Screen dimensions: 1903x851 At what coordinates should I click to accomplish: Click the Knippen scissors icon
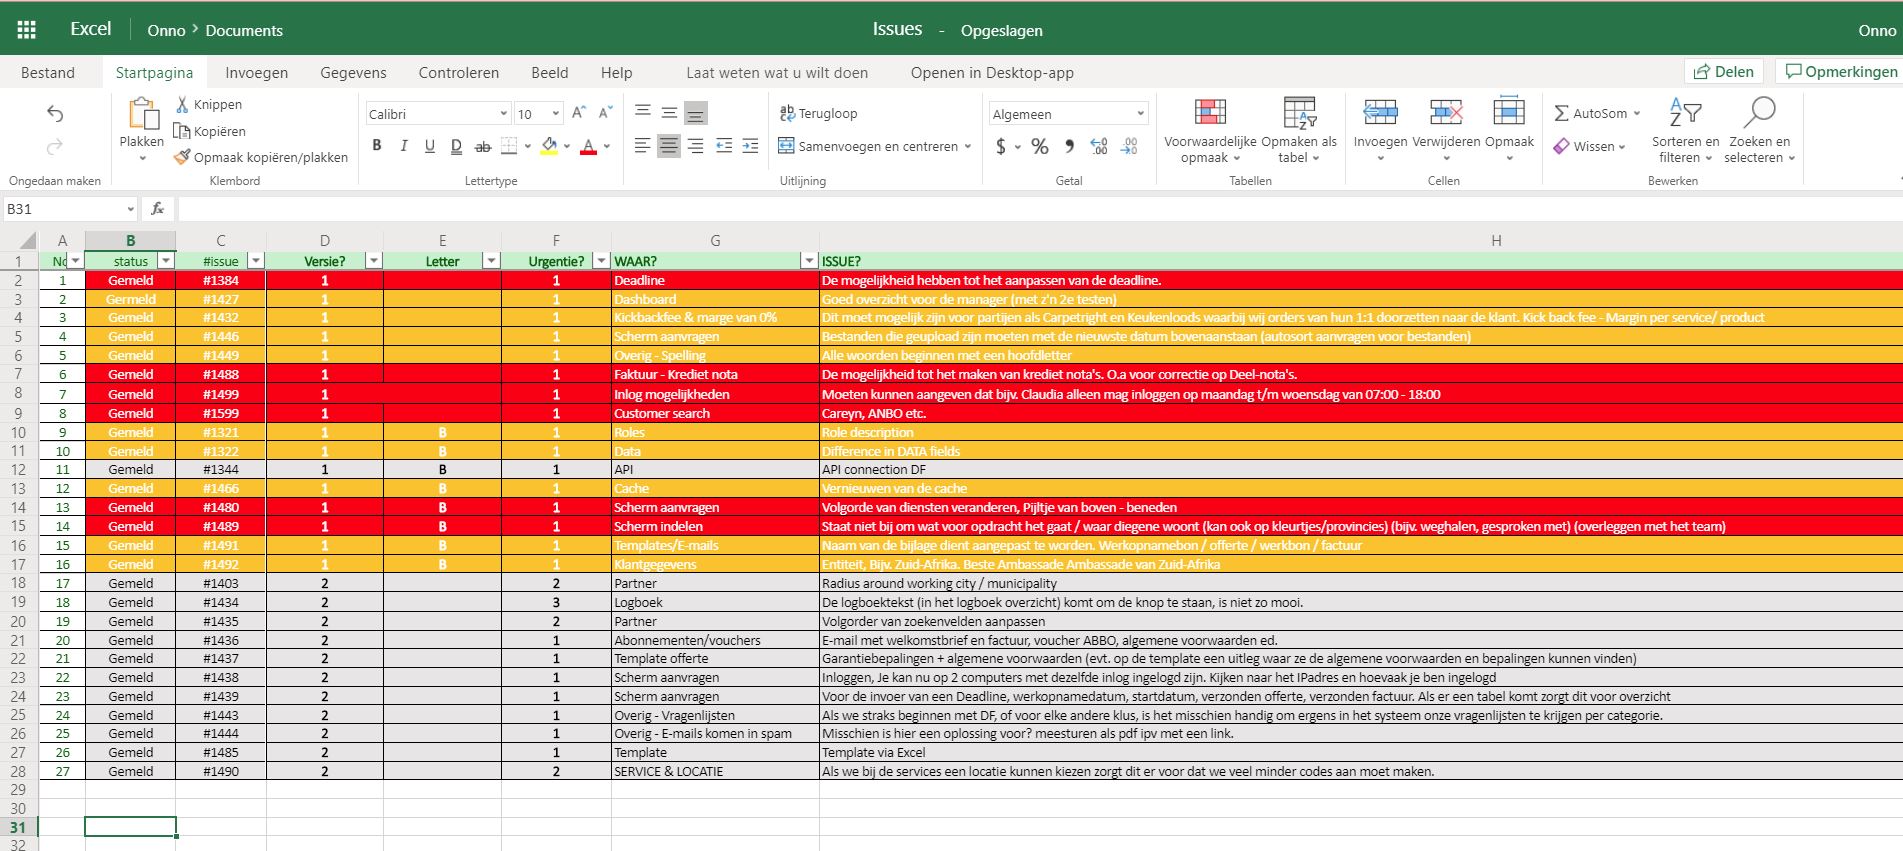[x=182, y=104]
